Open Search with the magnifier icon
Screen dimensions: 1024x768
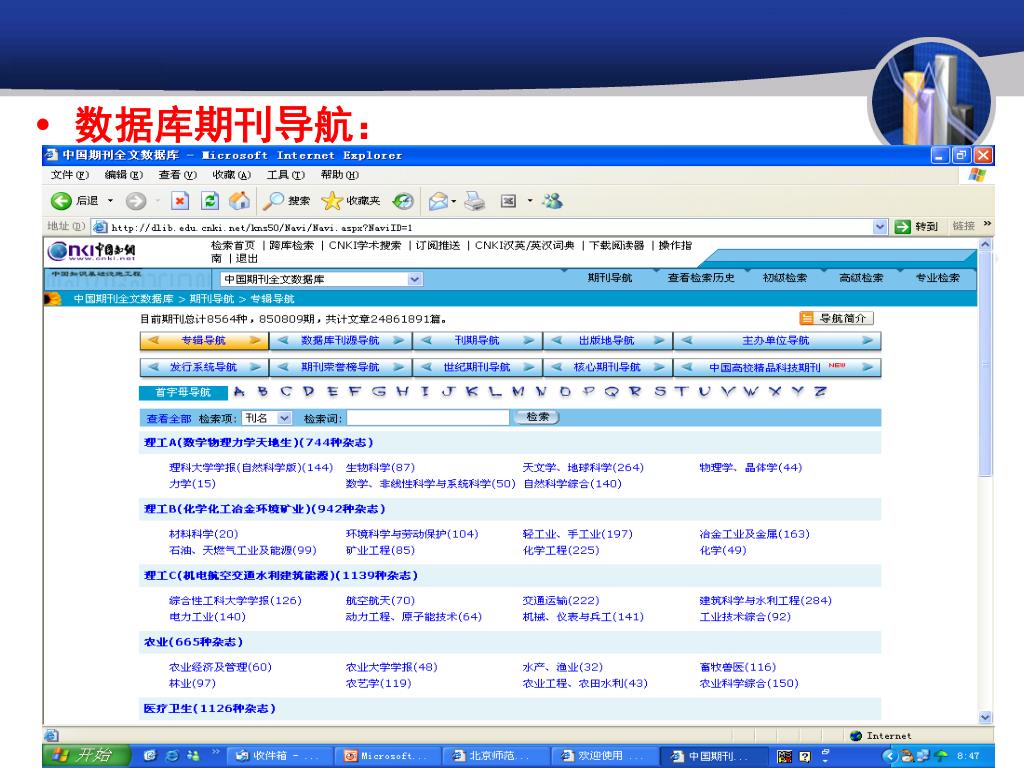(272, 200)
